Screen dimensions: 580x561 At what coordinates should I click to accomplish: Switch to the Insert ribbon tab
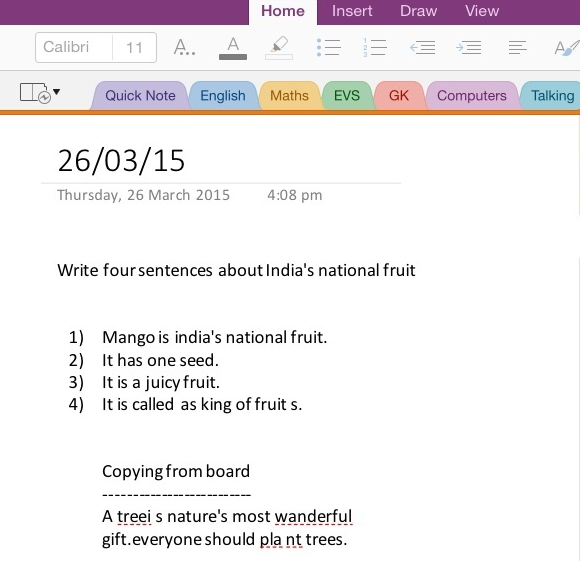point(352,11)
